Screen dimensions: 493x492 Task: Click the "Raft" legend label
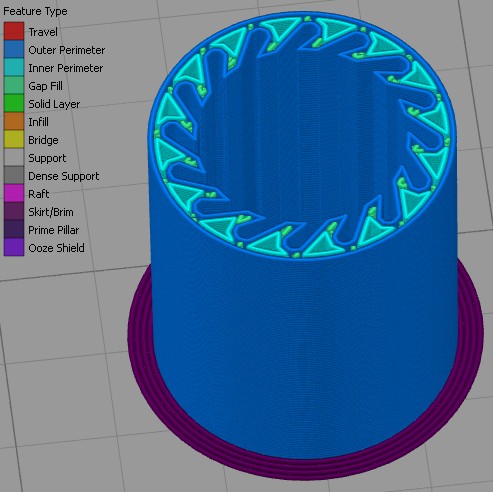(39, 194)
